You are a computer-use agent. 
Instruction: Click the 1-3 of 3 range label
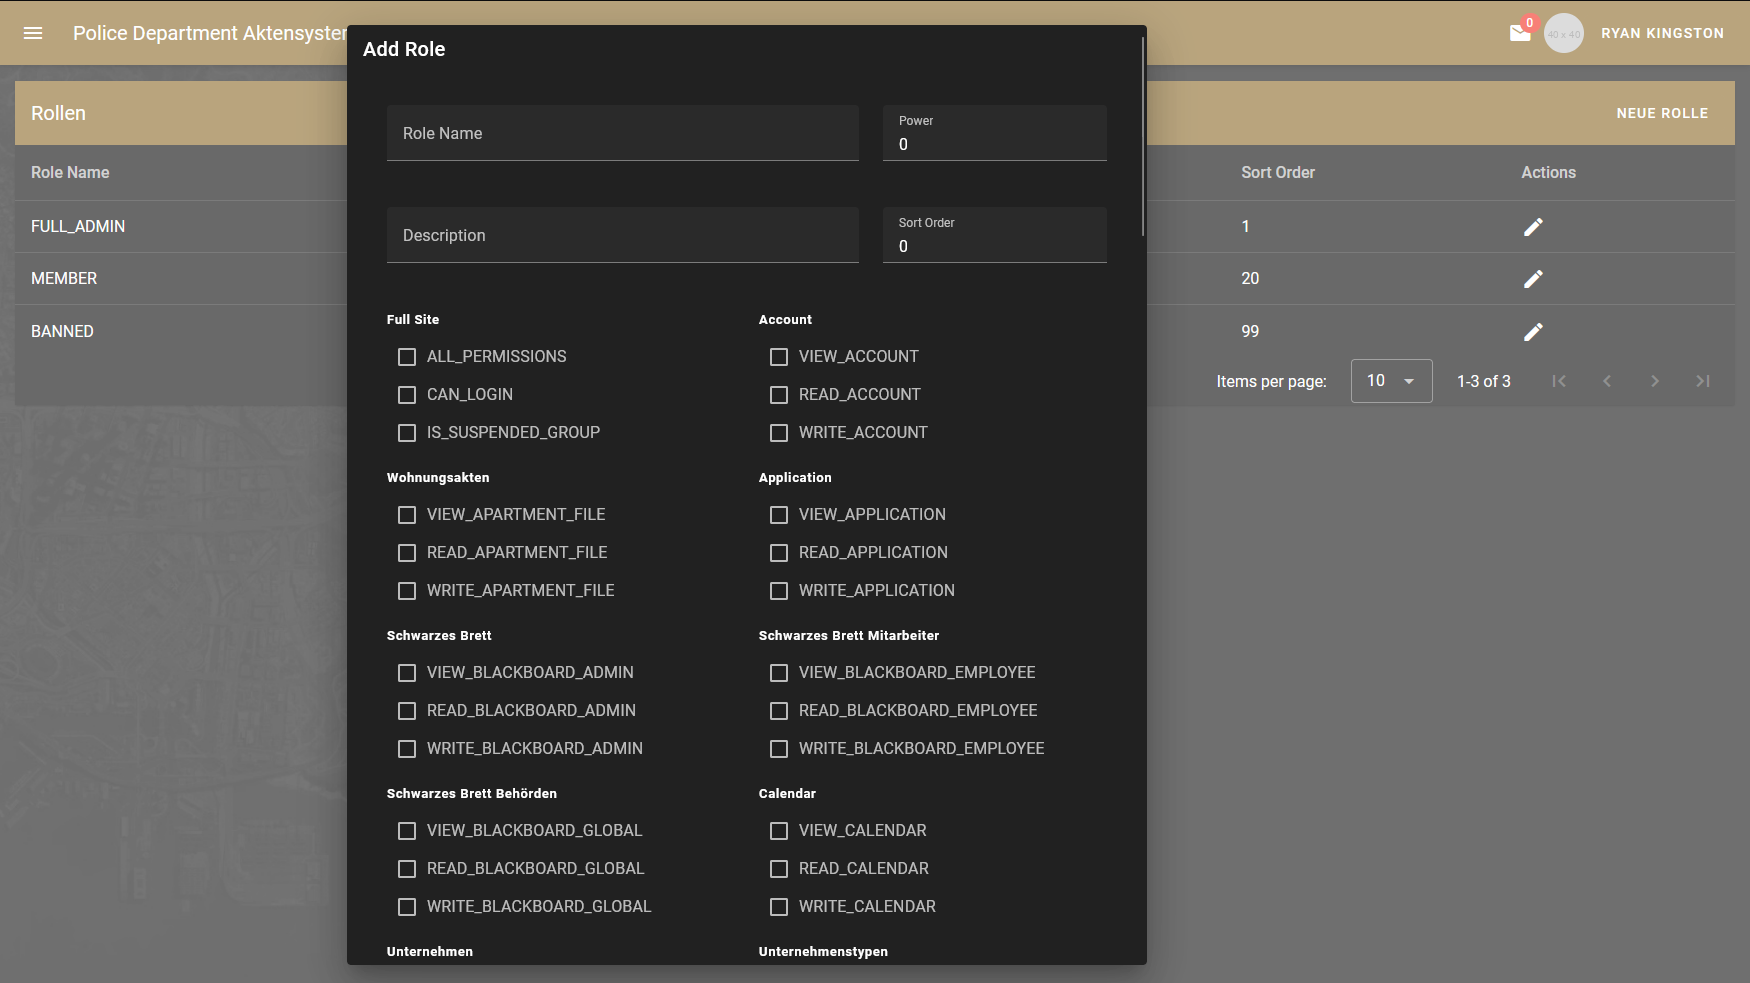[x=1484, y=381]
